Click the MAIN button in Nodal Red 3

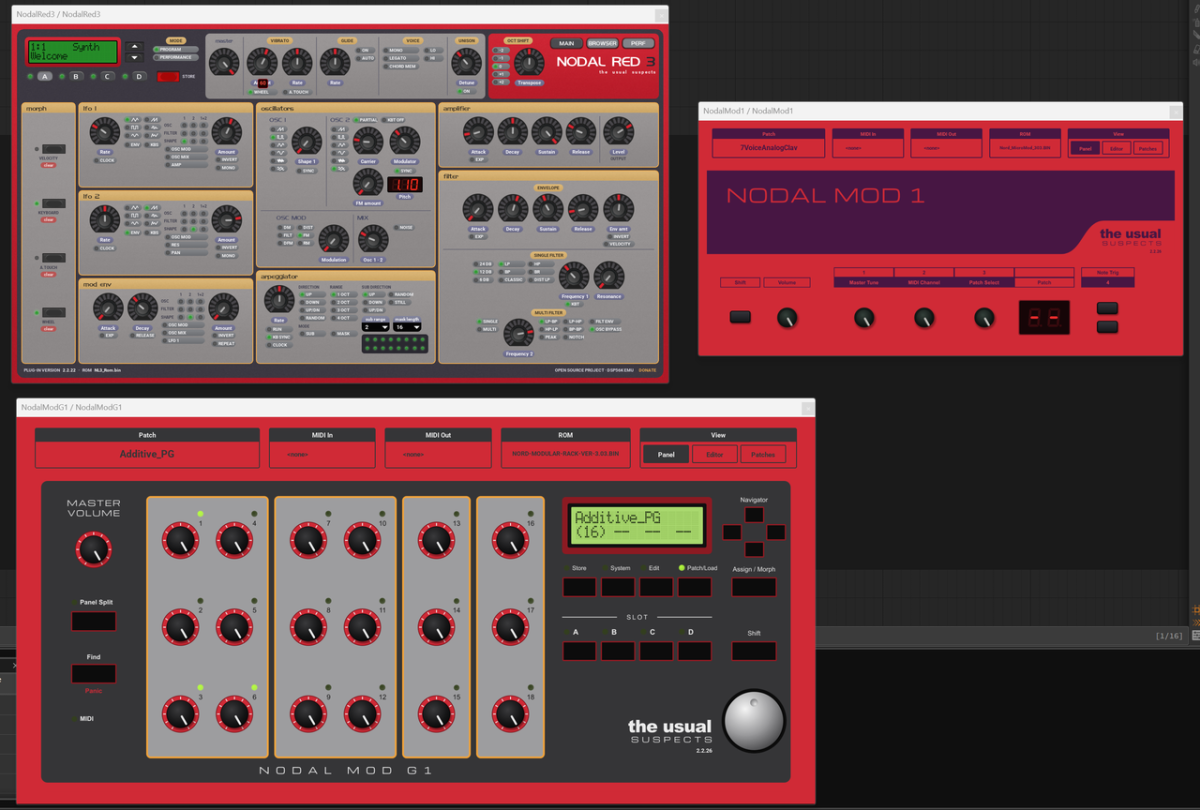[x=566, y=43]
